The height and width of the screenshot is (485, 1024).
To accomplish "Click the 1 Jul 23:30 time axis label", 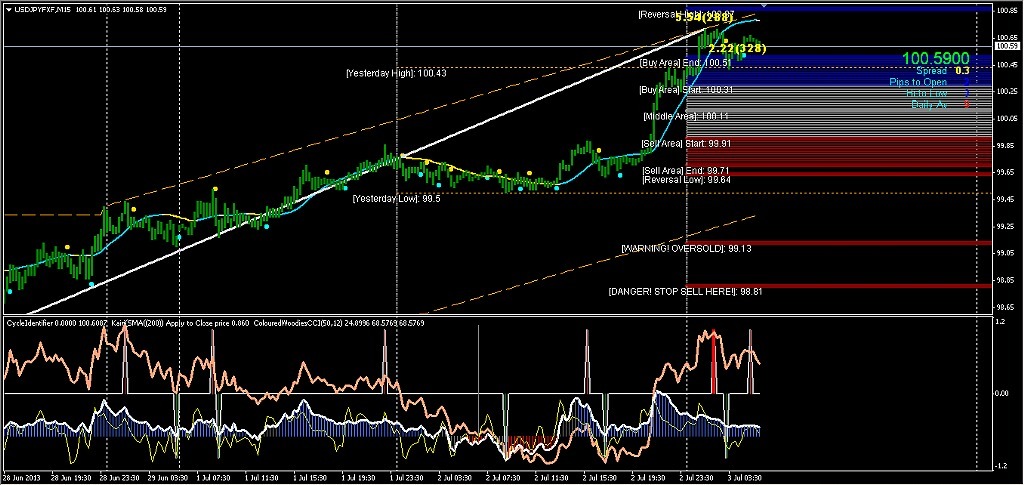I will click(x=408, y=478).
